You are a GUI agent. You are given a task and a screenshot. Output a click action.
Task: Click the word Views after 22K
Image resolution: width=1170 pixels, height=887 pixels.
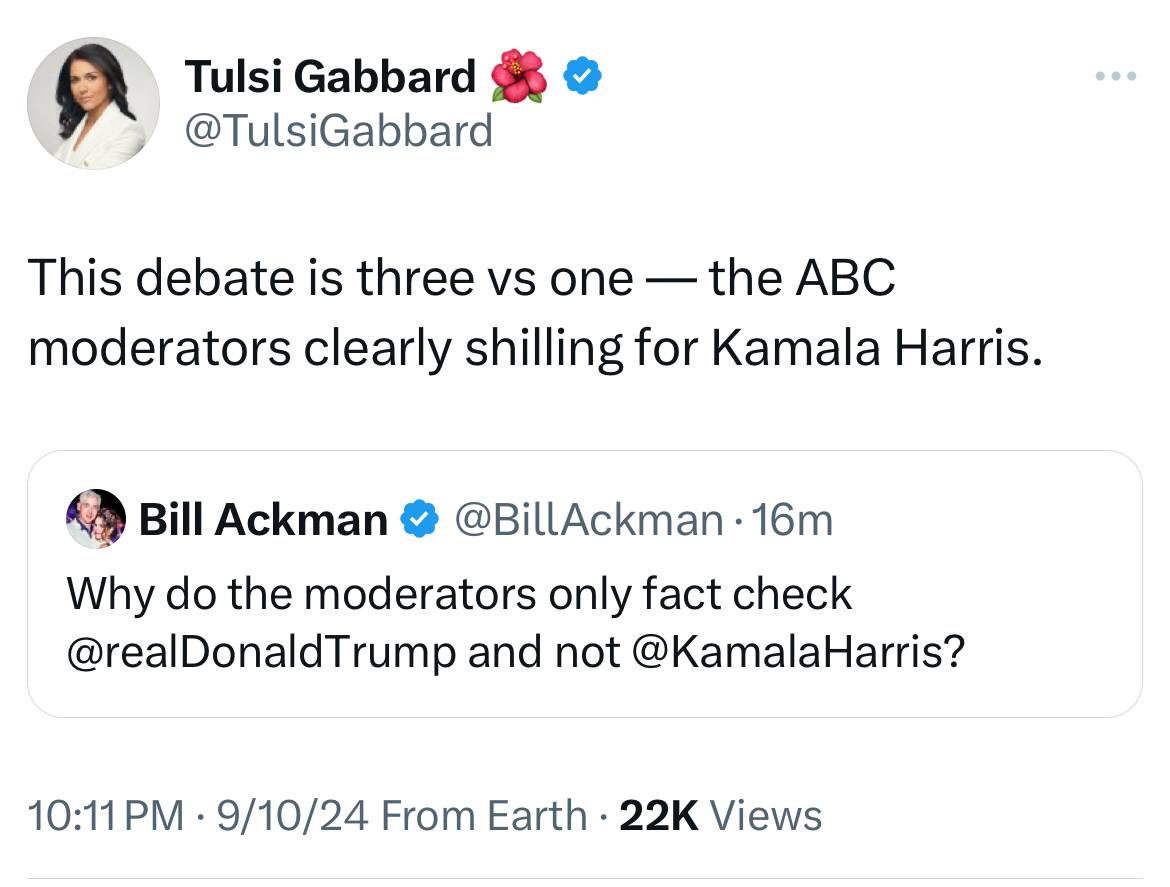(765, 815)
